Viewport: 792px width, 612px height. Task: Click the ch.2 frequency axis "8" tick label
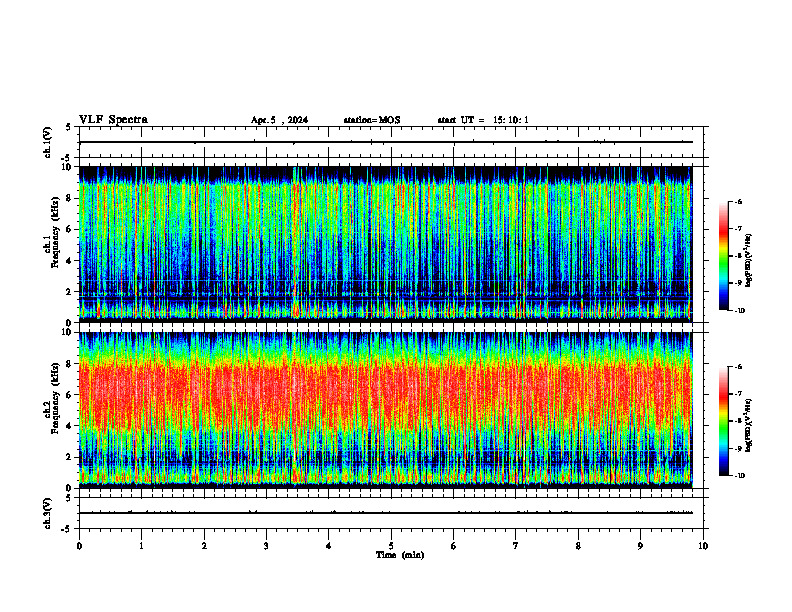pos(69,364)
